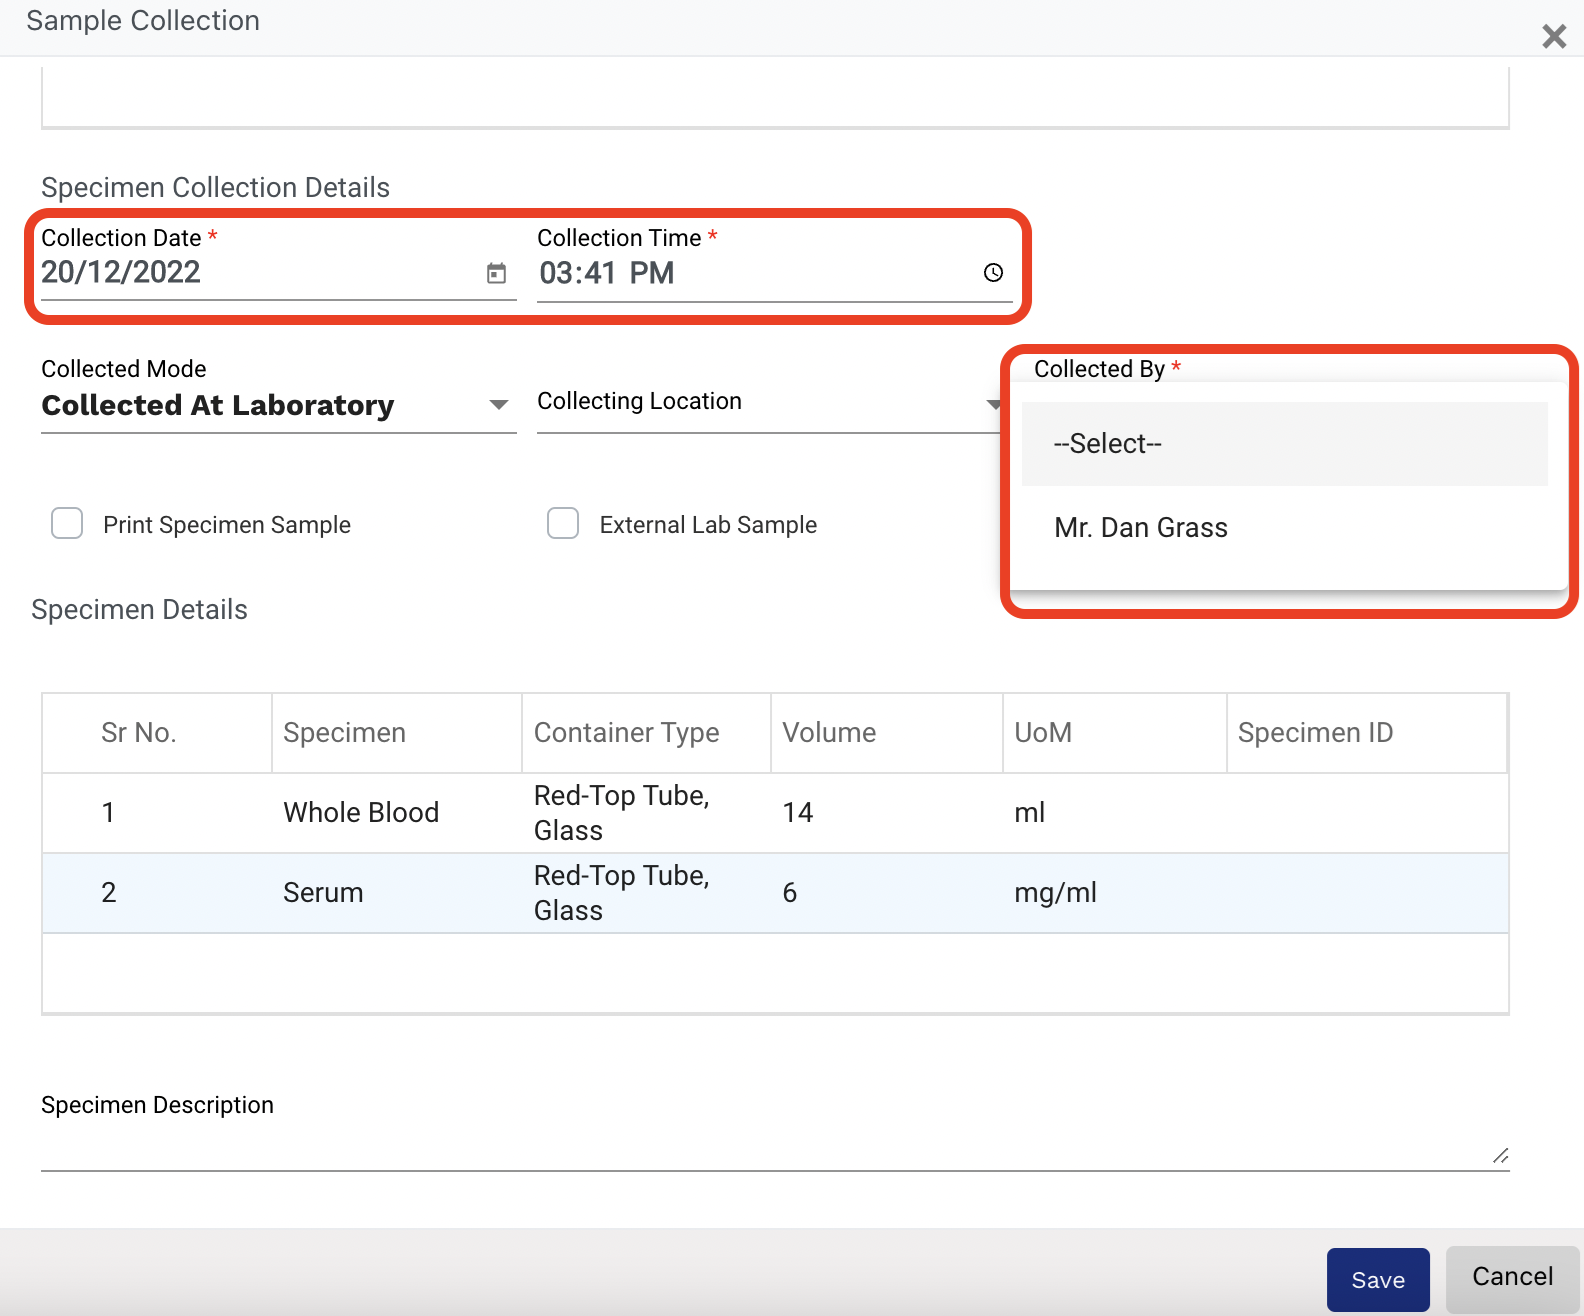
Task: Cancel the sample collection form
Action: pyautogui.click(x=1511, y=1277)
